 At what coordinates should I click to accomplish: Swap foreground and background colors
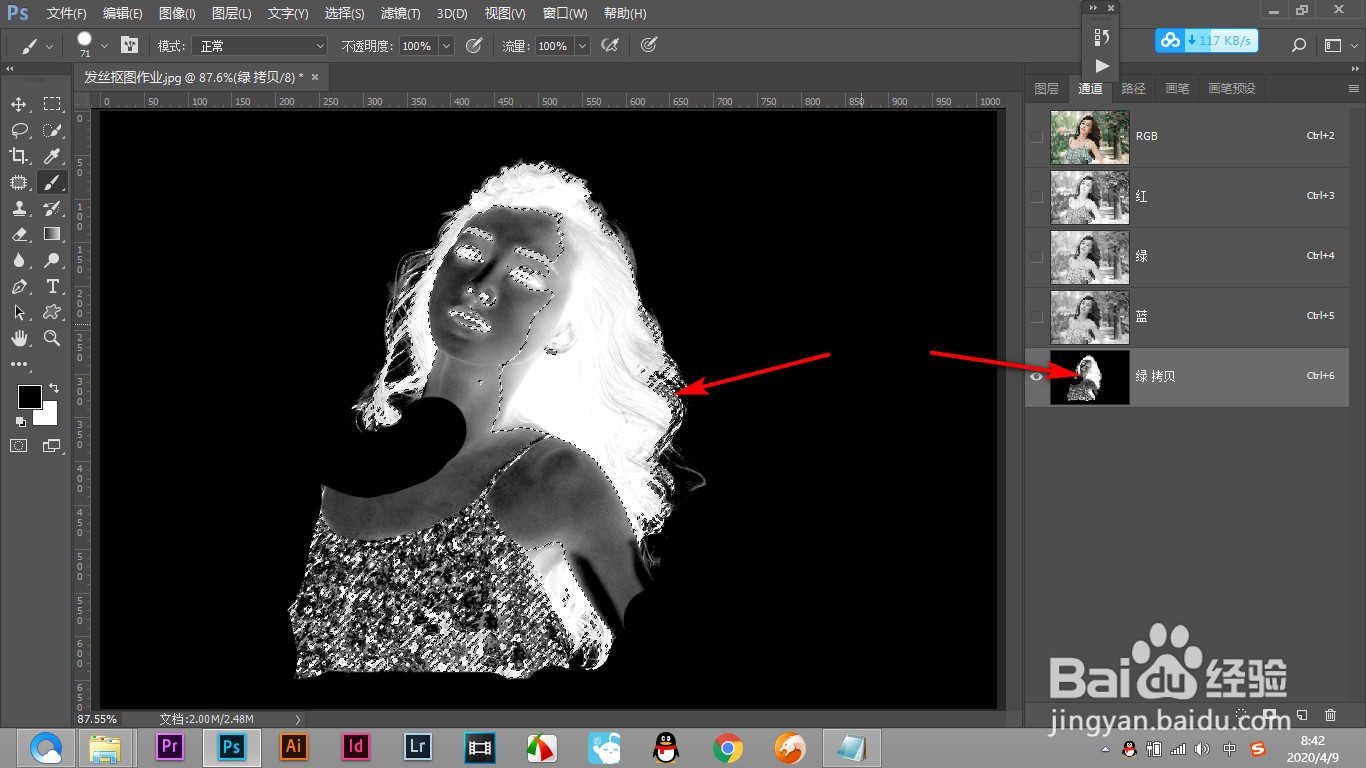tap(54, 388)
